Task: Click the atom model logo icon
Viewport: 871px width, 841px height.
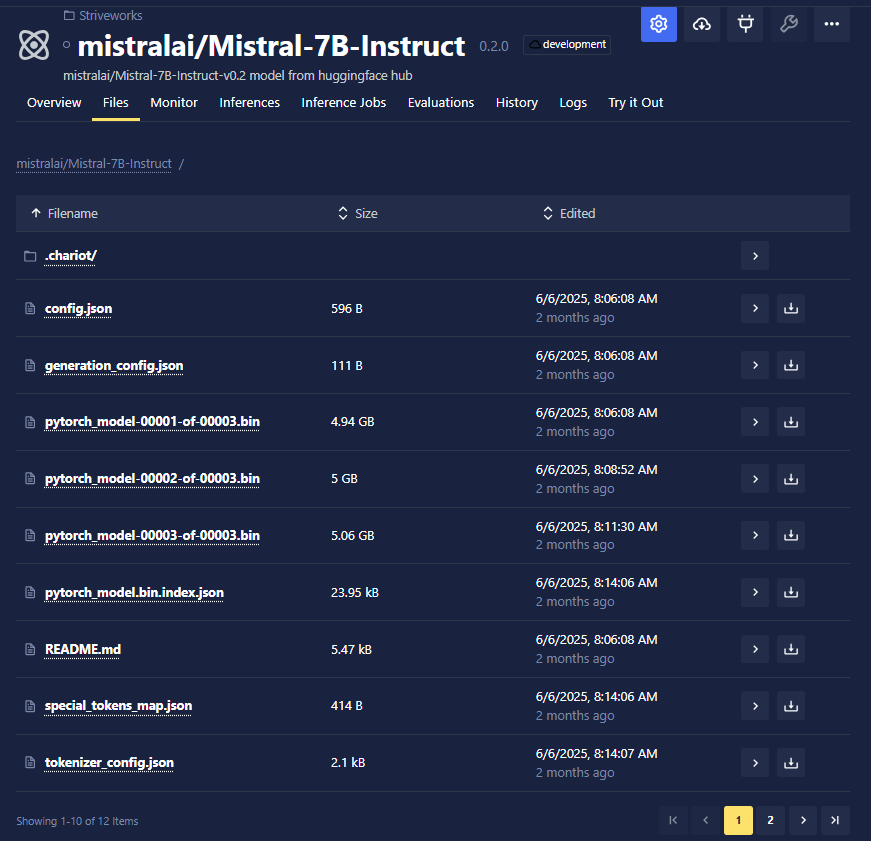Action: point(34,44)
